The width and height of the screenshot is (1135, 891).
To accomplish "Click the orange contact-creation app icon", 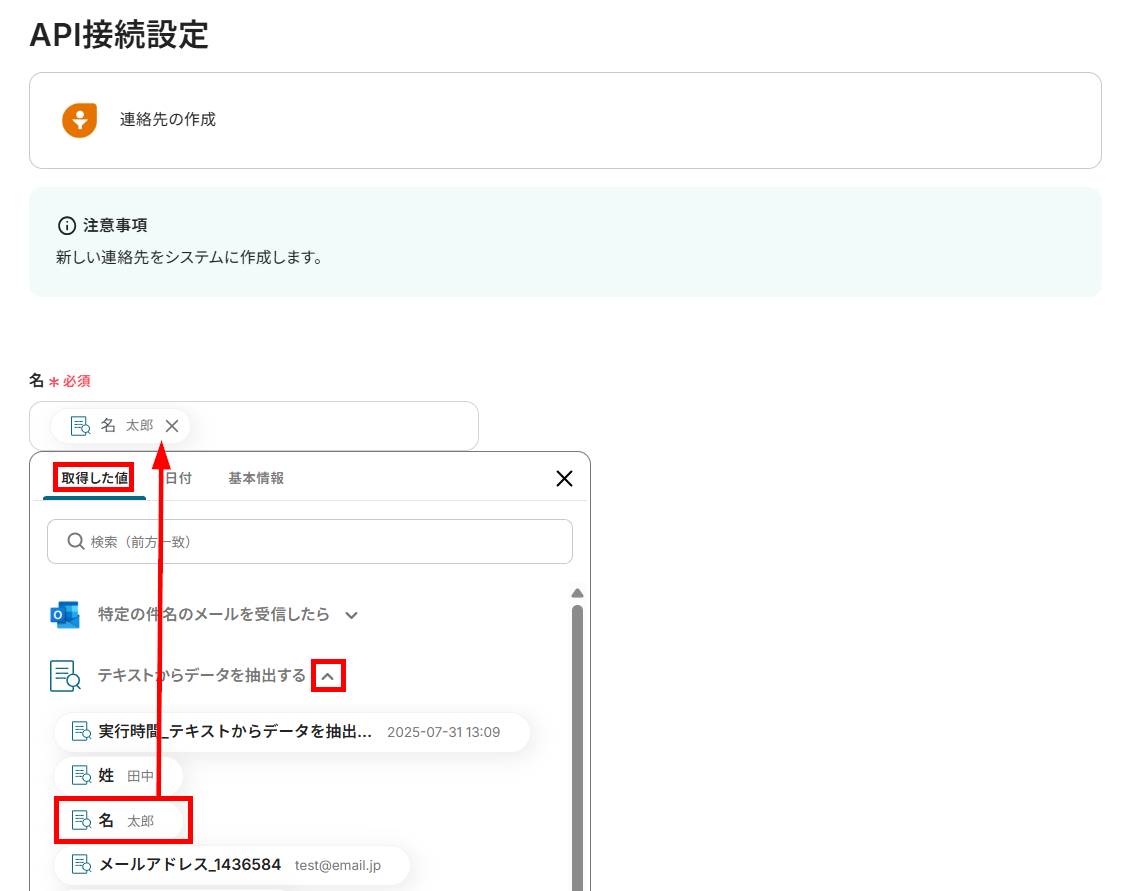I will click(80, 119).
